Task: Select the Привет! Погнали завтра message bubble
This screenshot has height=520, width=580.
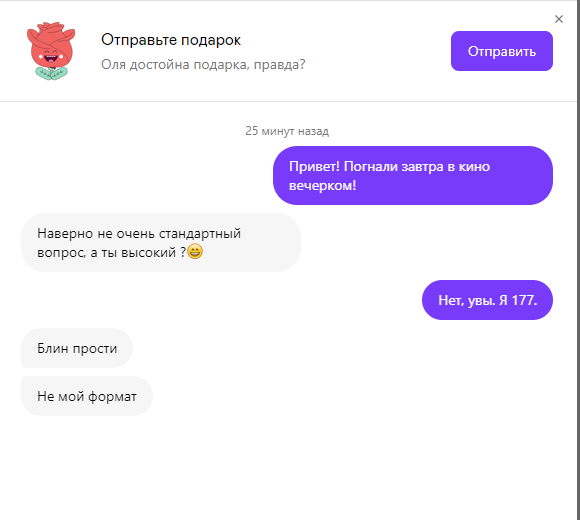Action: (x=413, y=176)
